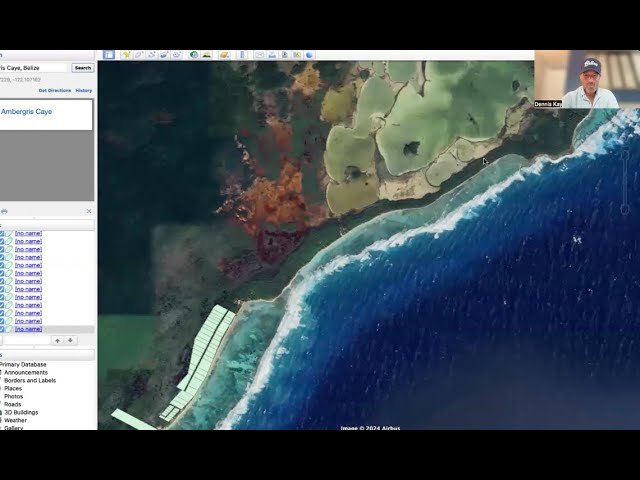Move the place down with the down arrow
Viewport: 640px width, 480px height.
tap(70, 340)
